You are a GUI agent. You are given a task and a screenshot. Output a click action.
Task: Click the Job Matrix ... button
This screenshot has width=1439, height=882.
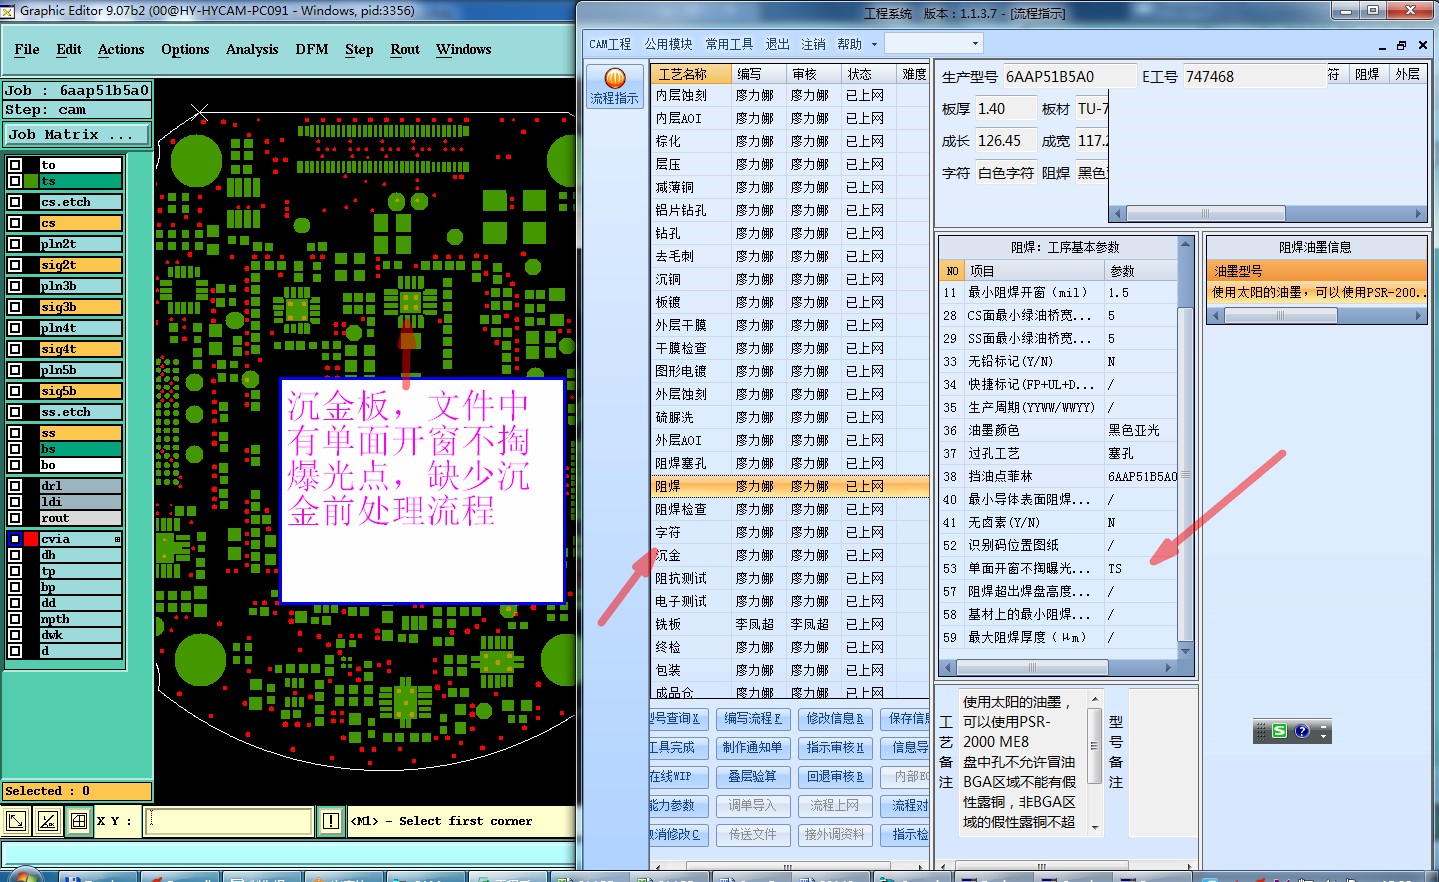tap(77, 135)
